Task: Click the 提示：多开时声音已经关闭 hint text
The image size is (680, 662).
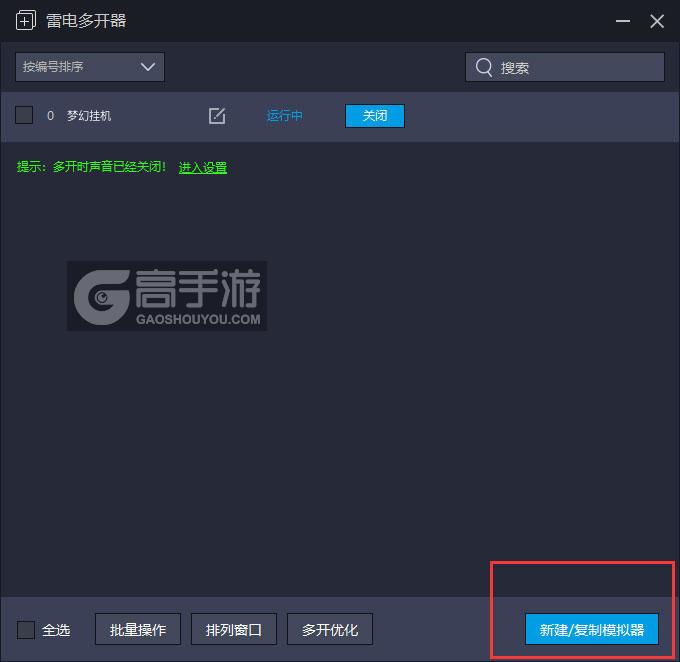Action: click(x=91, y=167)
